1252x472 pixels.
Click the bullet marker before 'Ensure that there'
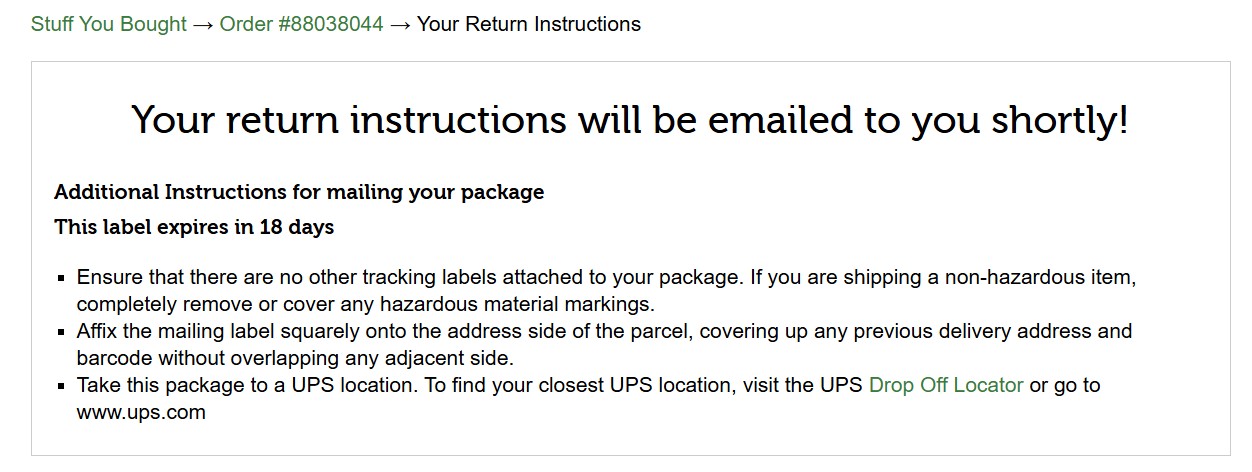[62, 277]
